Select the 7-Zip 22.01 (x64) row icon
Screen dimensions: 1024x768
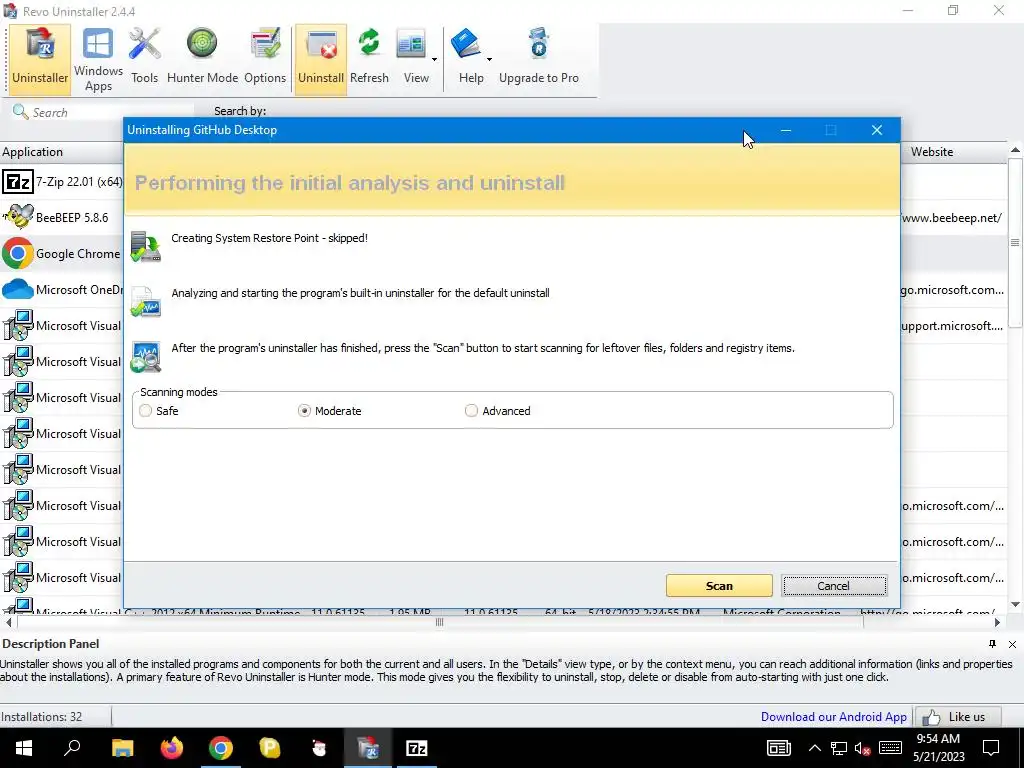(18, 182)
